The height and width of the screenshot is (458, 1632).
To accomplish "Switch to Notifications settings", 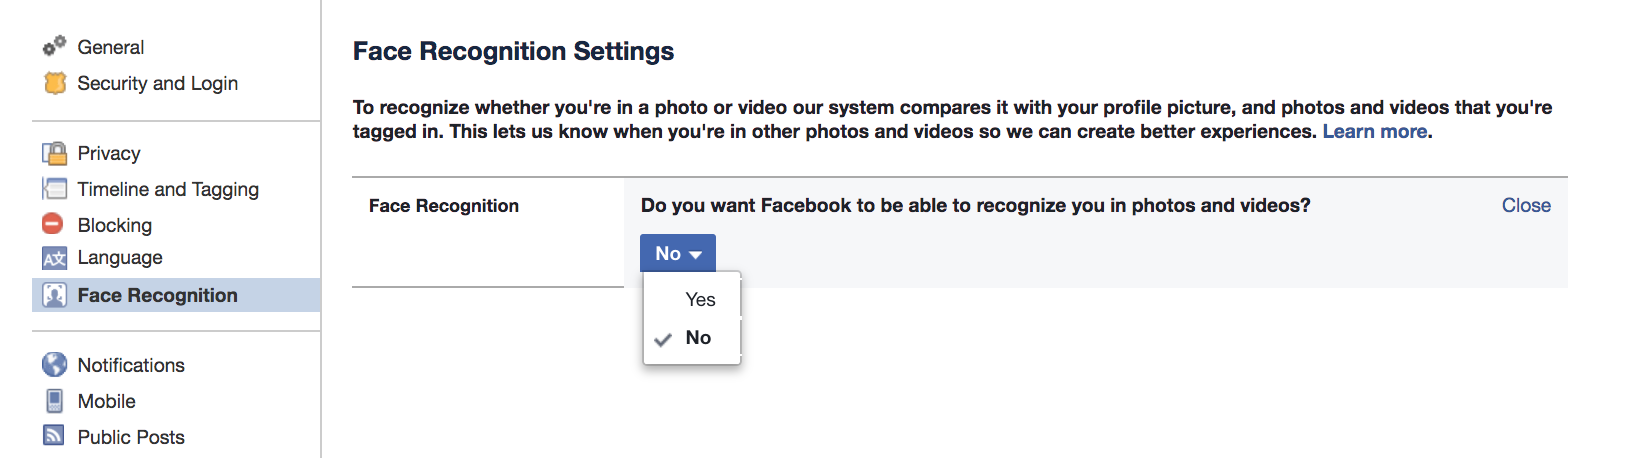I will pyautogui.click(x=131, y=365).
